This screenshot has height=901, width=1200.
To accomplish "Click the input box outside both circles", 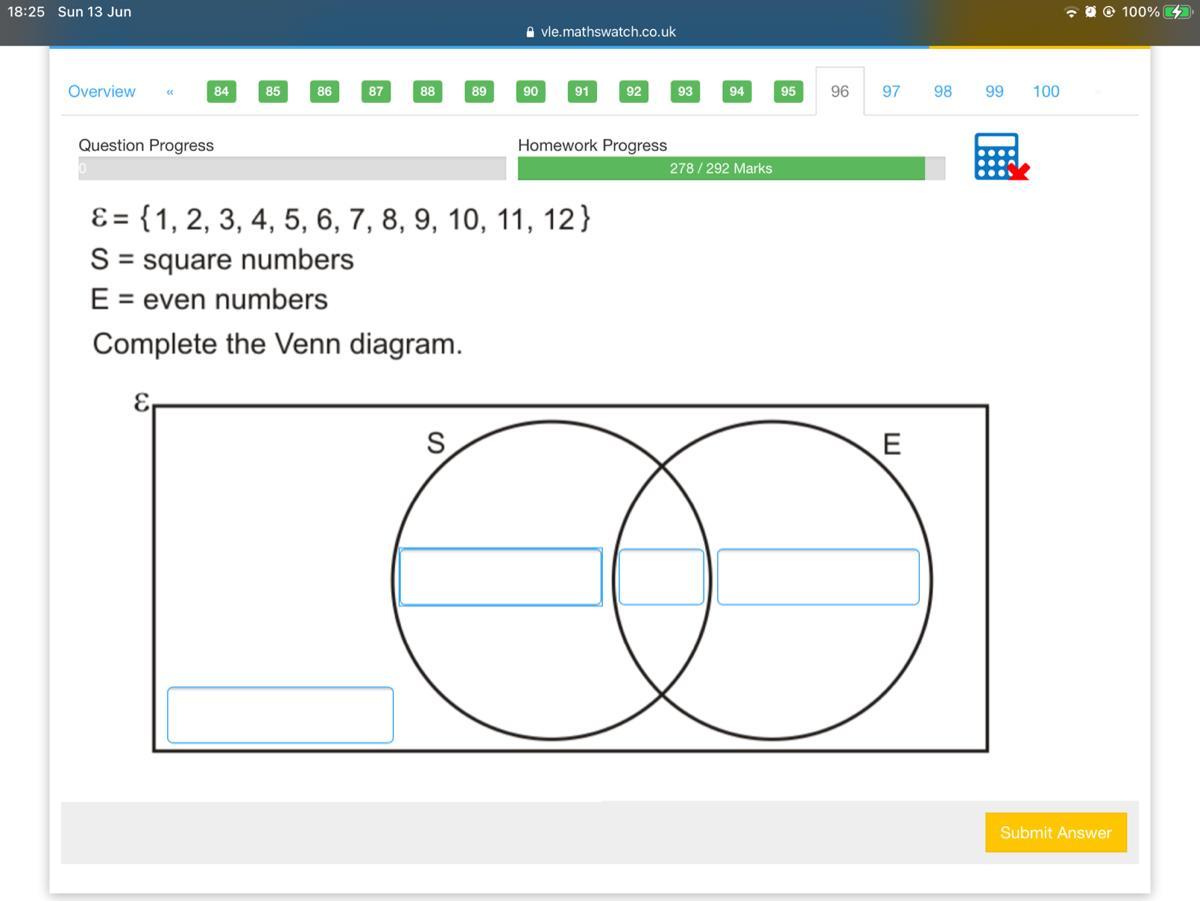I will click(x=280, y=715).
